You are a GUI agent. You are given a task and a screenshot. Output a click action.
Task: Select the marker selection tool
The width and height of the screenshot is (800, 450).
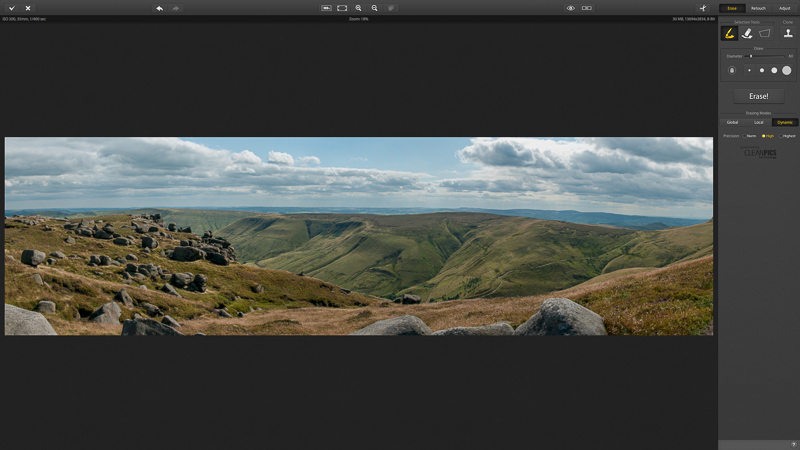coord(729,33)
